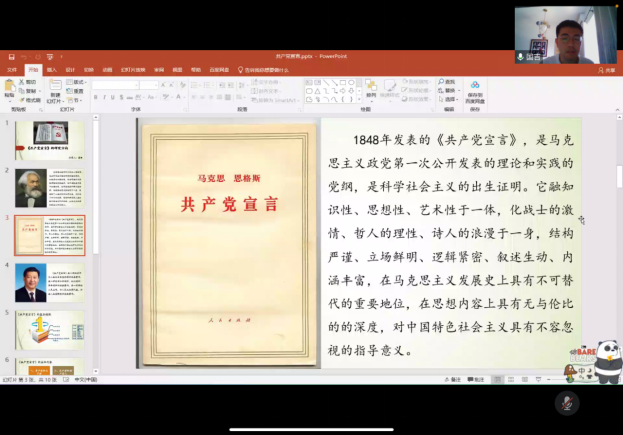Open the Section (节) dropdown
The image size is (623, 435).
(74, 100)
